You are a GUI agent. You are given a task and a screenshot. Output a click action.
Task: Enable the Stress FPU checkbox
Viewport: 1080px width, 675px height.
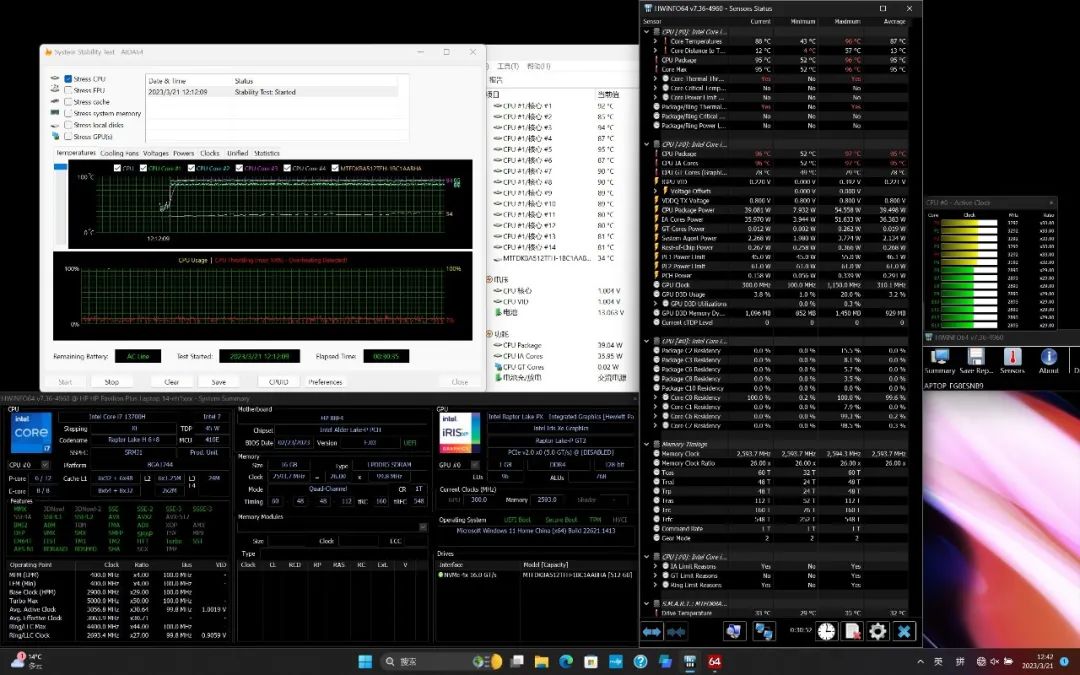click(68, 90)
